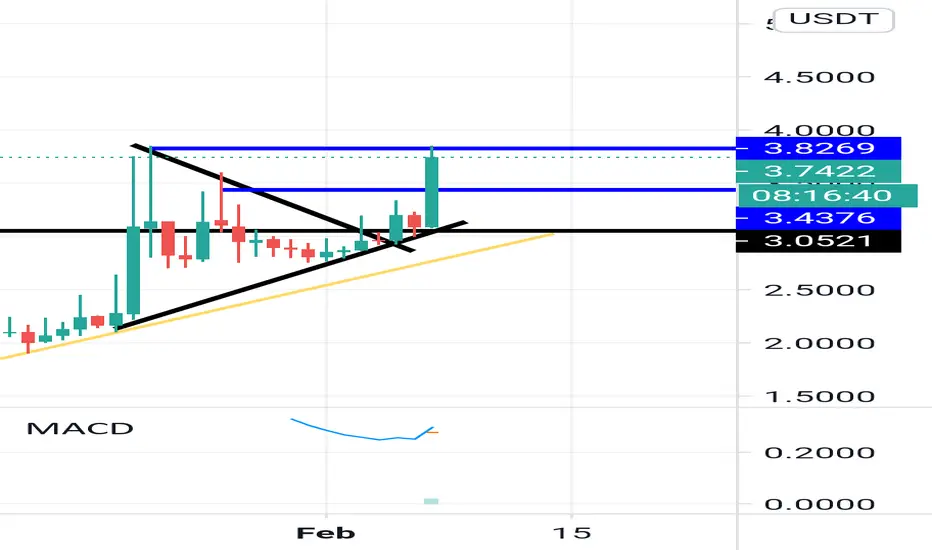Viewport: 932px width, 550px height.
Task: Select the 3.0521 black price label
Action: point(818,241)
